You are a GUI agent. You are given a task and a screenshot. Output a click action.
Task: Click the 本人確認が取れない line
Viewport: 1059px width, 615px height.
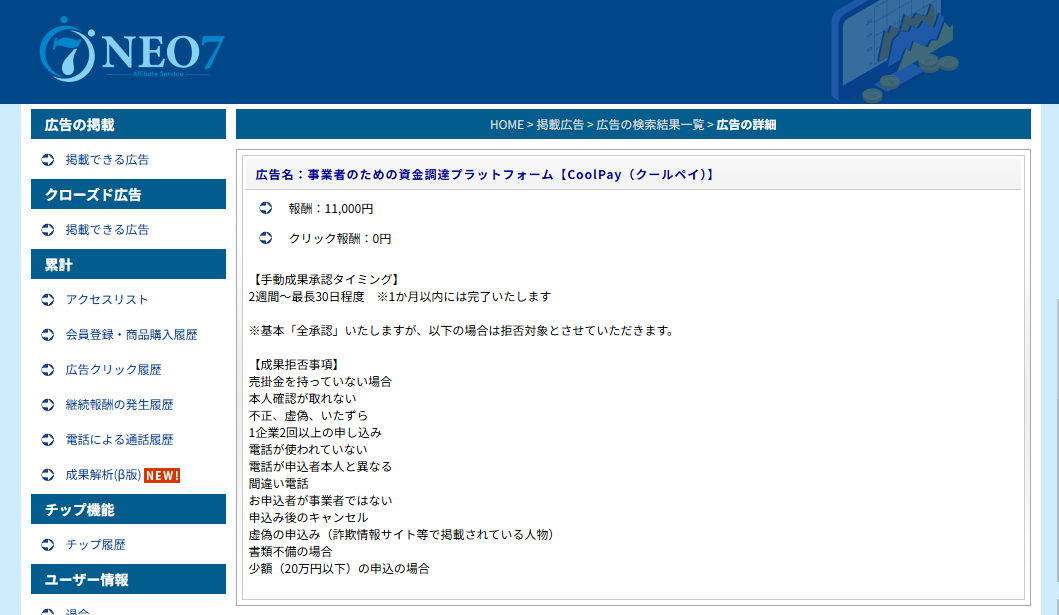click(x=303, y=399)
